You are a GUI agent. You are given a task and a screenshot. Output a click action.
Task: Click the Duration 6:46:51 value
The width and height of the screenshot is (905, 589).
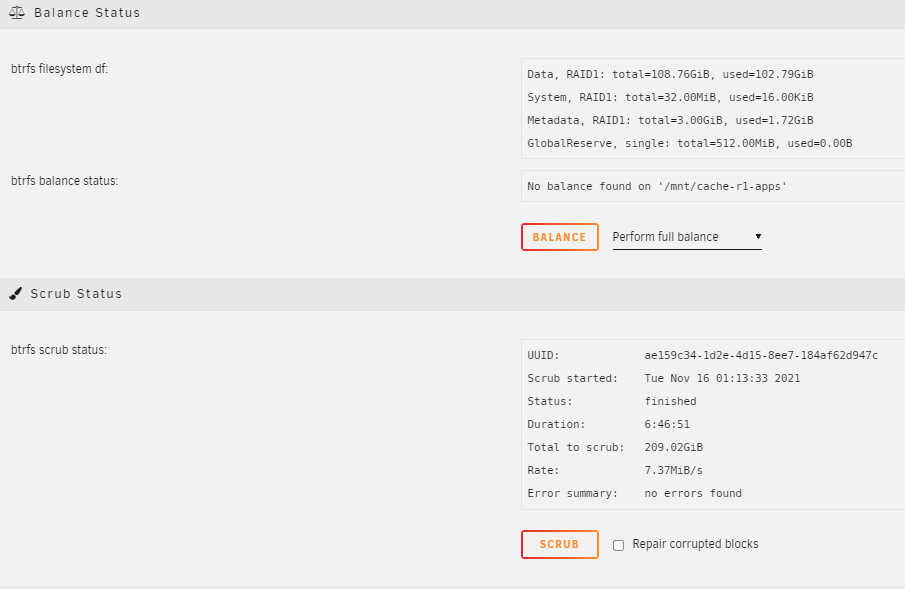pyautogui.click(x=667, y=425)
